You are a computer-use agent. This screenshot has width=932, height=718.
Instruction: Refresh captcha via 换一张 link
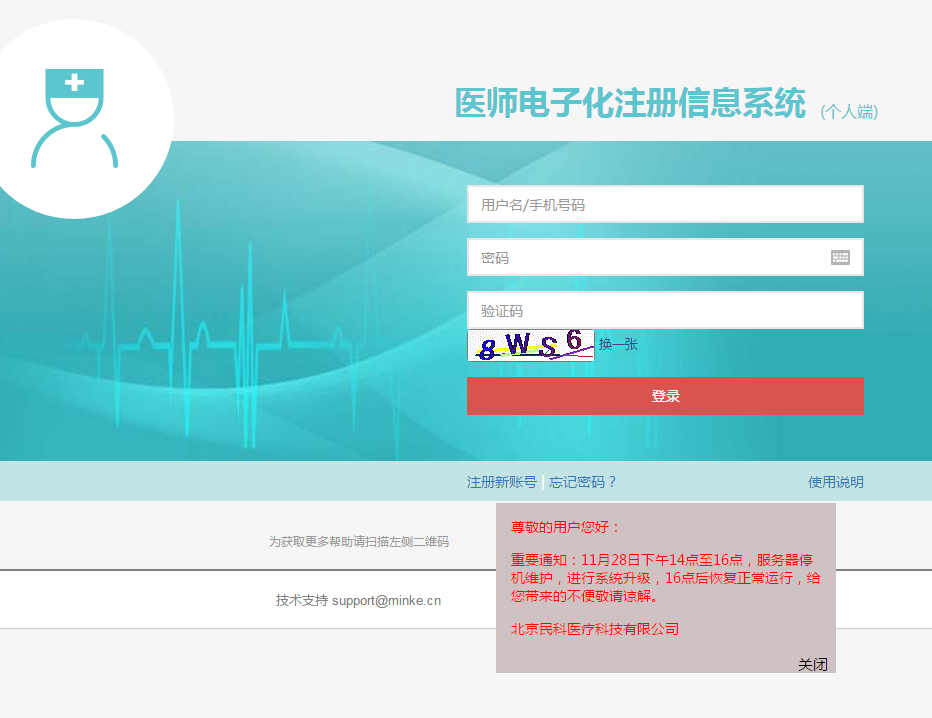(x=618, y=344)
